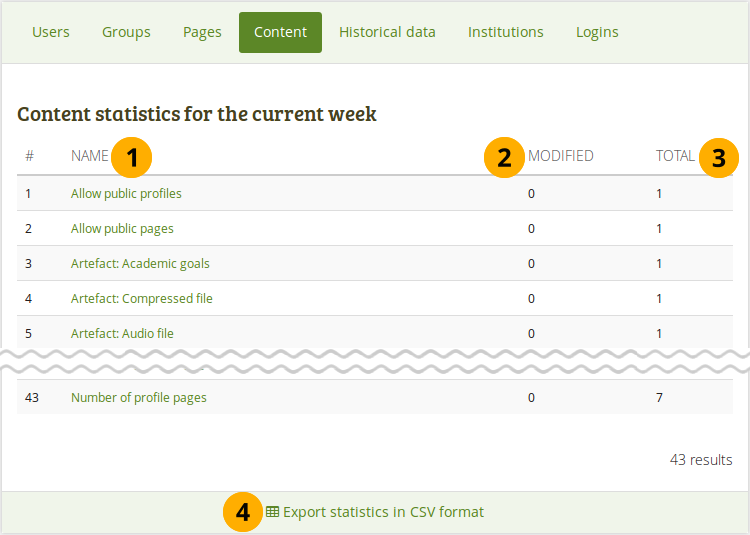Click the # column header
This screenshot has width=750, height=535.
29,156
